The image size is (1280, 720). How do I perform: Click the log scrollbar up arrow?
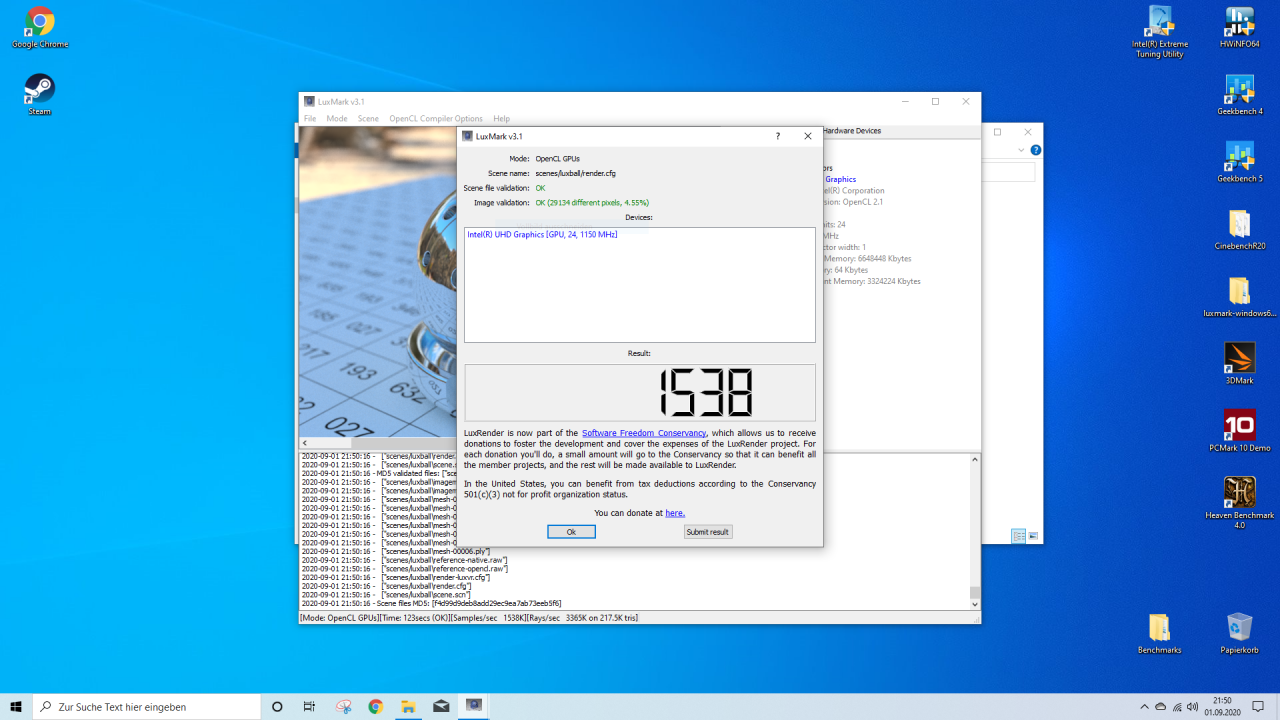click(975, 459)
